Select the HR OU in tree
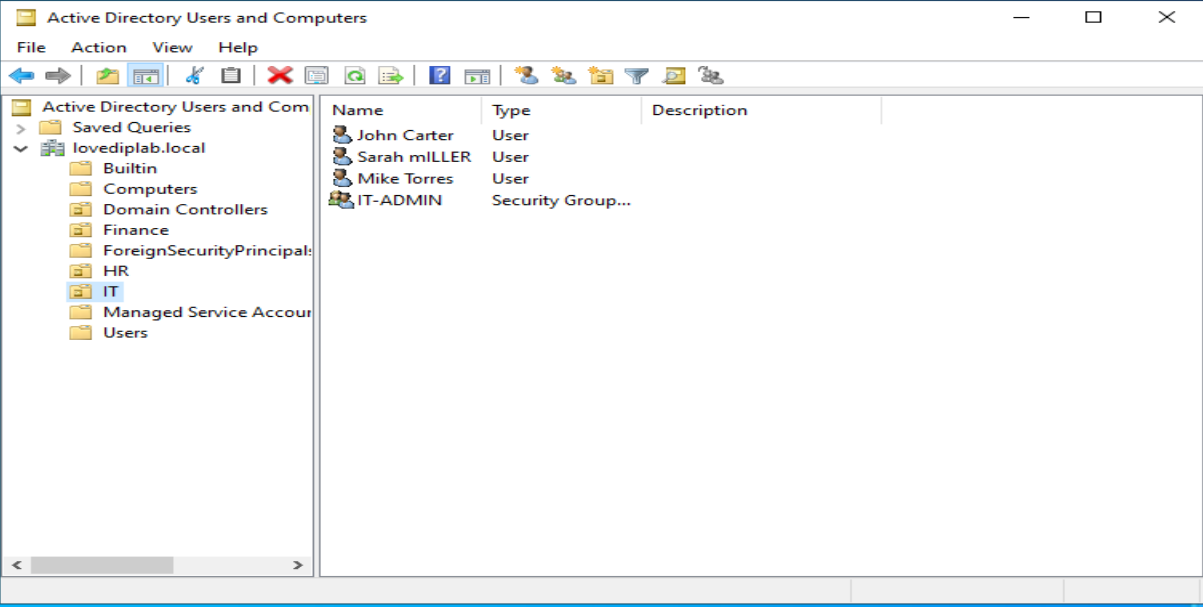This screenshot has width=1203, height=607. (116, 271)
